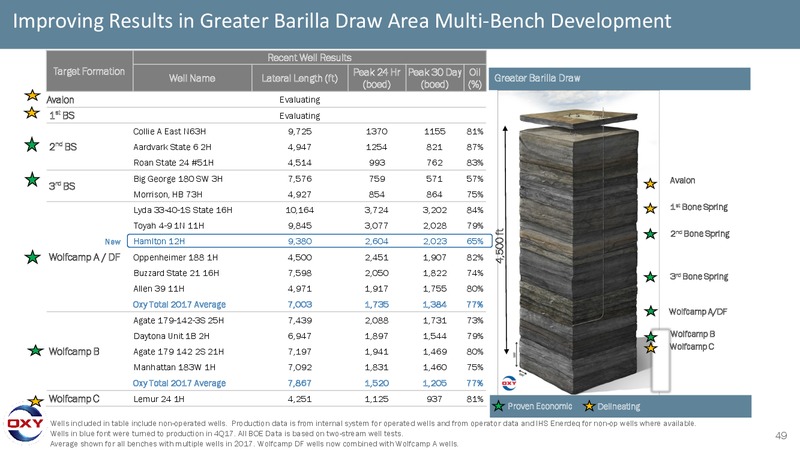Click the 87% oil value for Aardvark State
The height and width of the screenshot is (450, 800).
(x=475, y=147)
